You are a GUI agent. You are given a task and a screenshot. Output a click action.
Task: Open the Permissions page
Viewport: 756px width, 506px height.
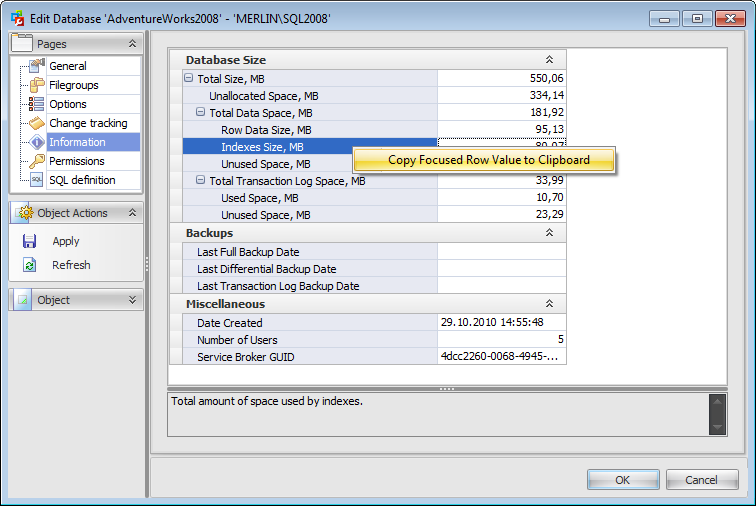(x=77, y=161)
